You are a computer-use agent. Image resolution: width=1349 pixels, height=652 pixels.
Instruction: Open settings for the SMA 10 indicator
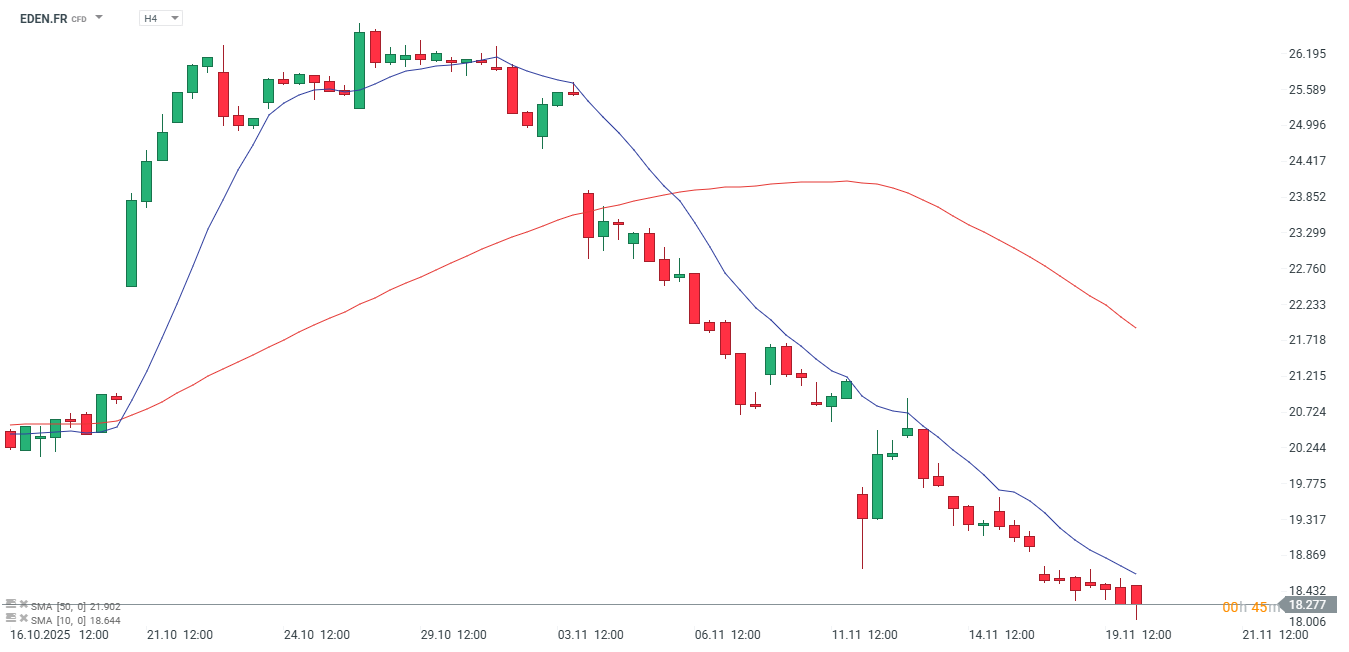(x=11, y=619)
